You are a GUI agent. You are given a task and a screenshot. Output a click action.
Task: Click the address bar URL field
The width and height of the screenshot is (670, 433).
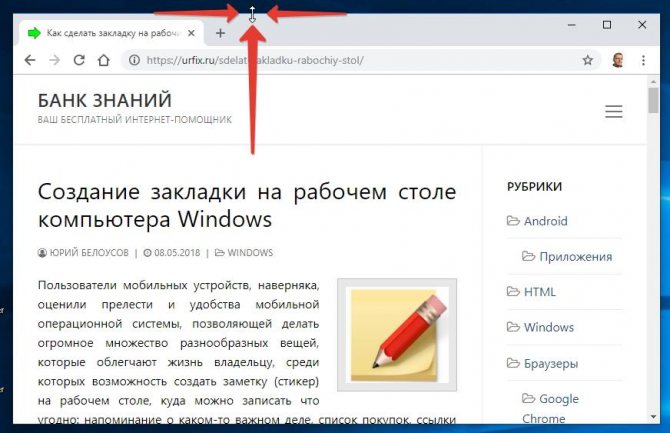pos(350,60)
